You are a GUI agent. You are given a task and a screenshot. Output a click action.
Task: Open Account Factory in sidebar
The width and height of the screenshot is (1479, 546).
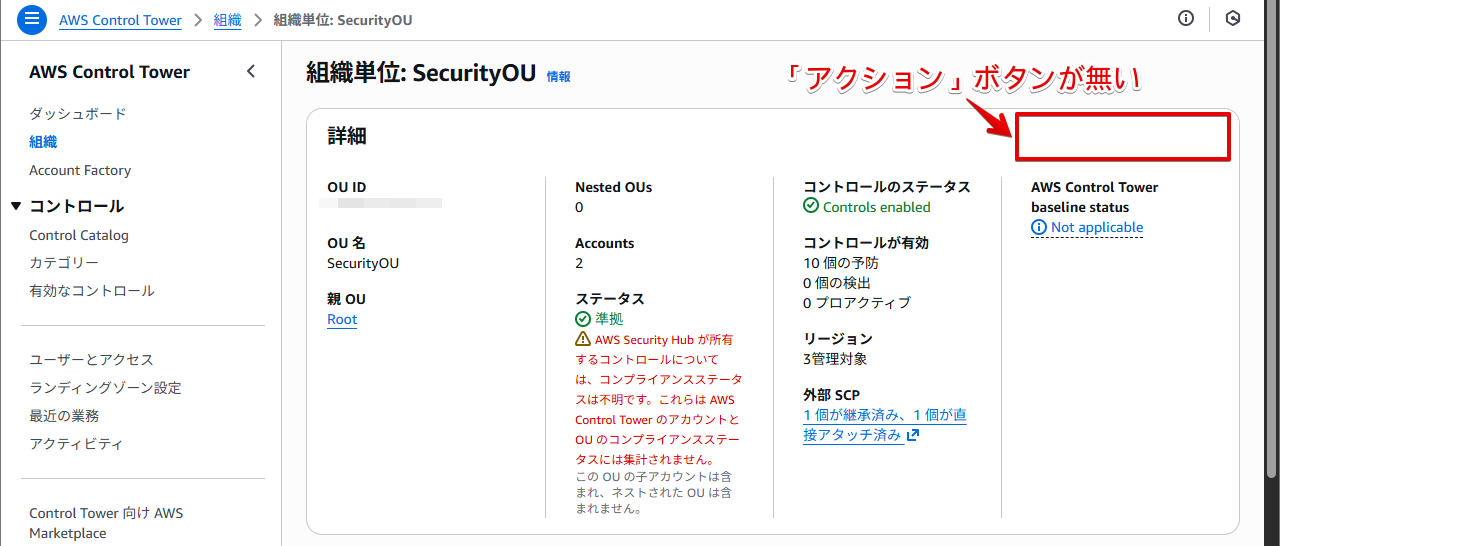[80, 171]
